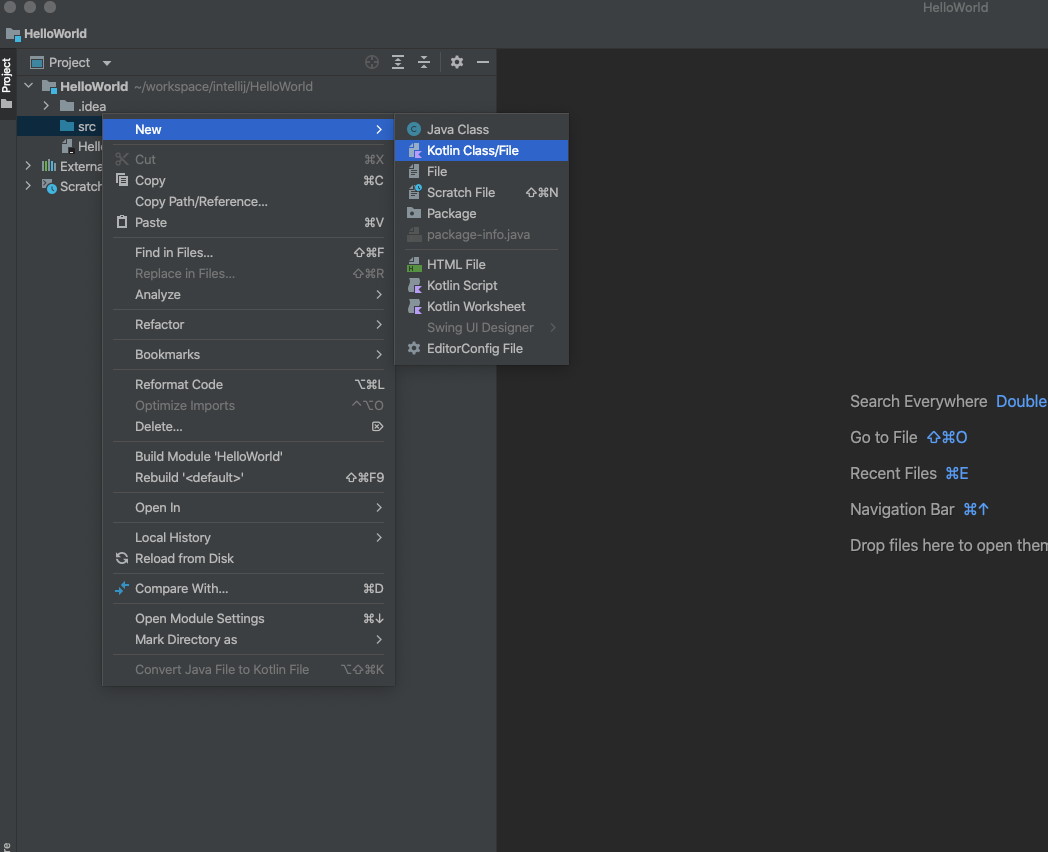This screenshot has height=852, width=1048.
Task: Choose Rebuild '<default>'
Action: coord(249,477)
